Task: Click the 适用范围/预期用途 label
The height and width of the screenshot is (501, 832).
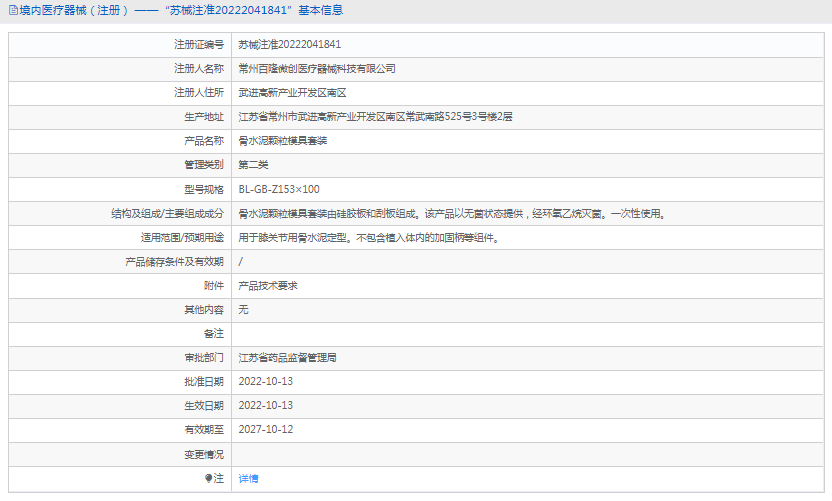Action: (x=182, y=238)
